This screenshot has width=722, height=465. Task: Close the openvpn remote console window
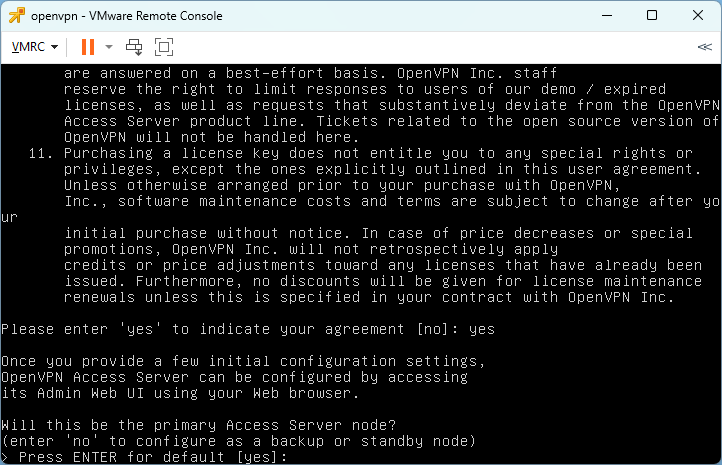[x=698, y=15]
